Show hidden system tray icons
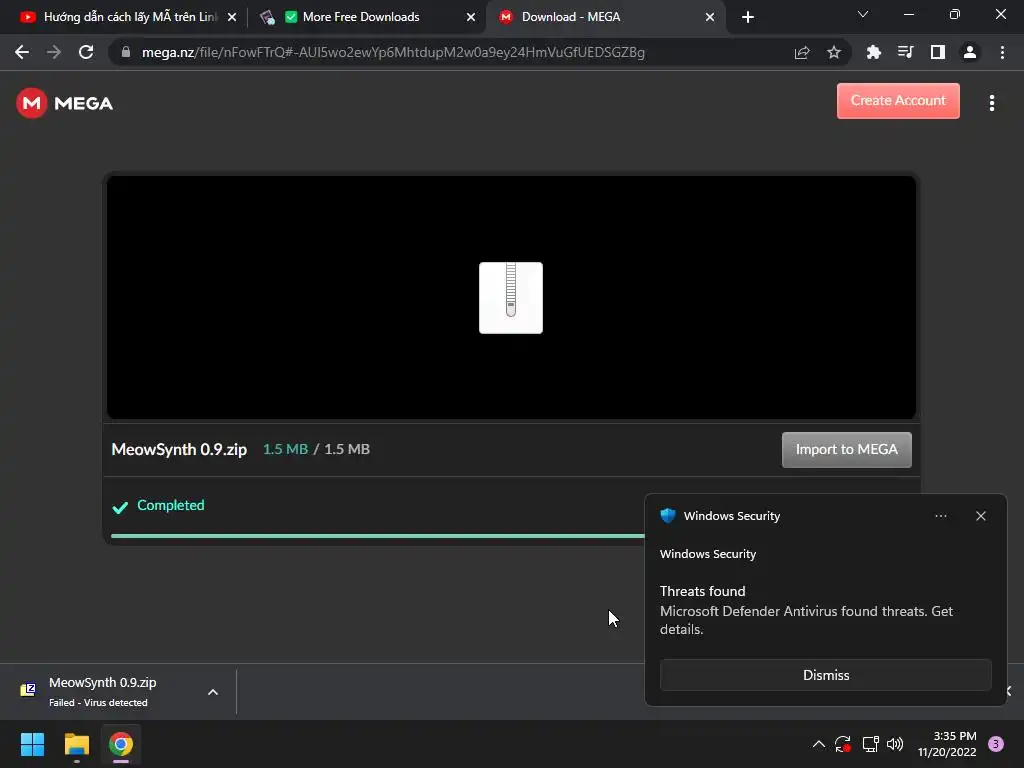 click(818, 744)
